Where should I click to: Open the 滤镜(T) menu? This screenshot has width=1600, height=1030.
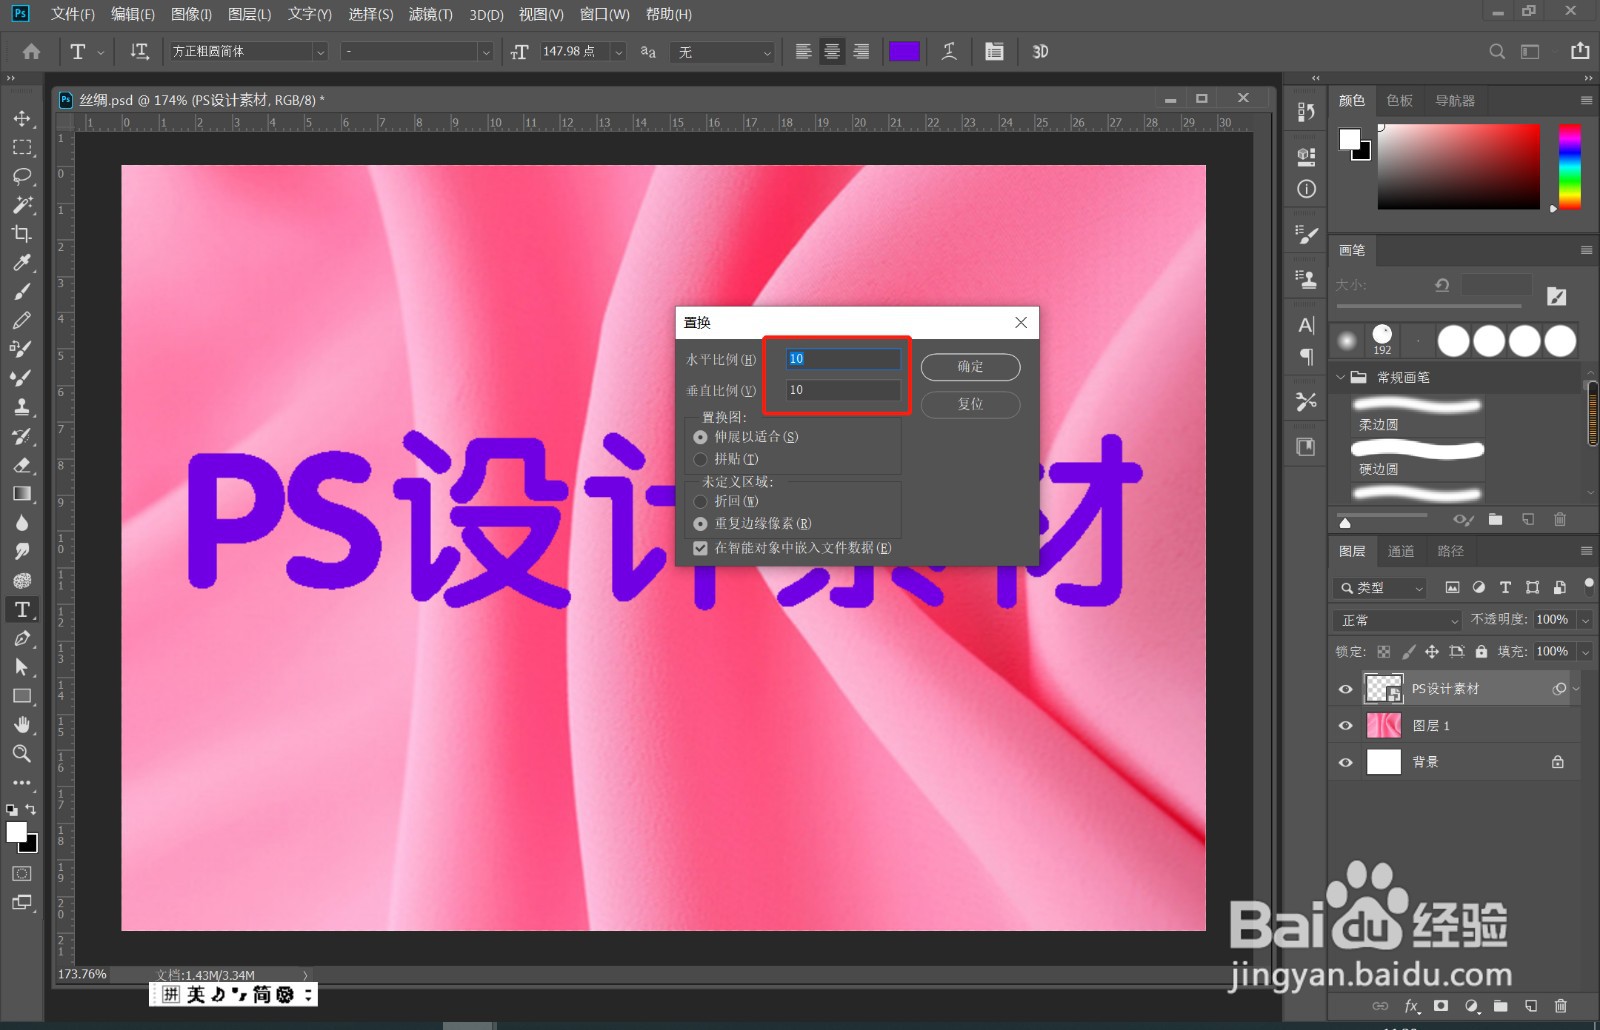[x=431, y=14]
